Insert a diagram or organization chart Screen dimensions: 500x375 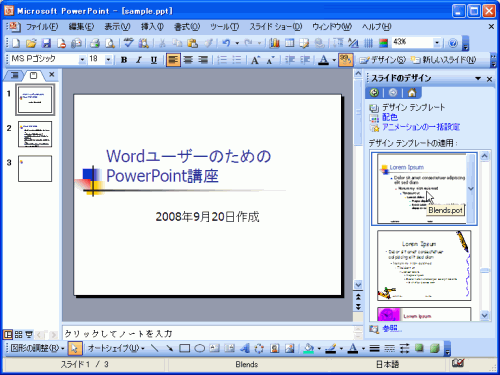pyautogui.click(x=259, y=348)
